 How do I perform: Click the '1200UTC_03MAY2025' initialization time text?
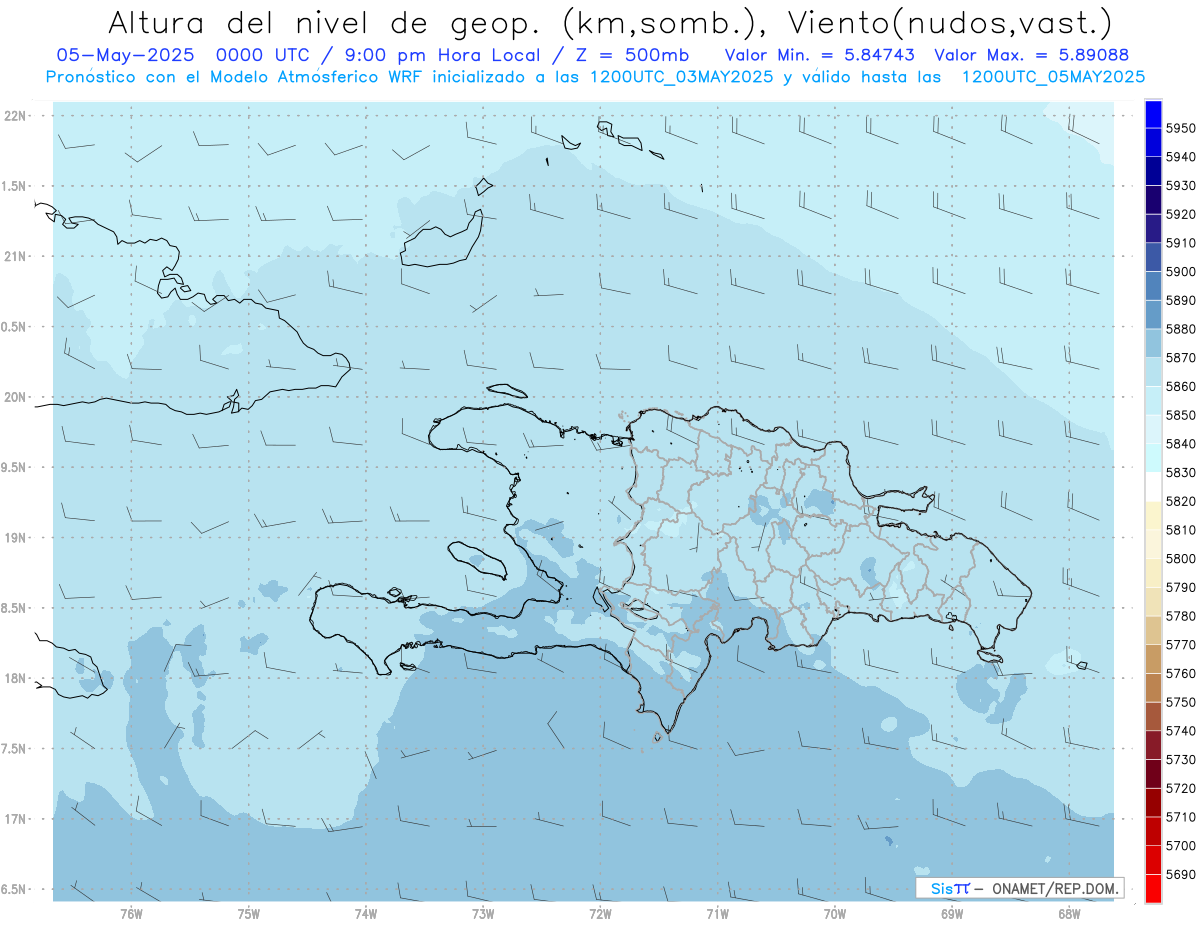point(682,76)
